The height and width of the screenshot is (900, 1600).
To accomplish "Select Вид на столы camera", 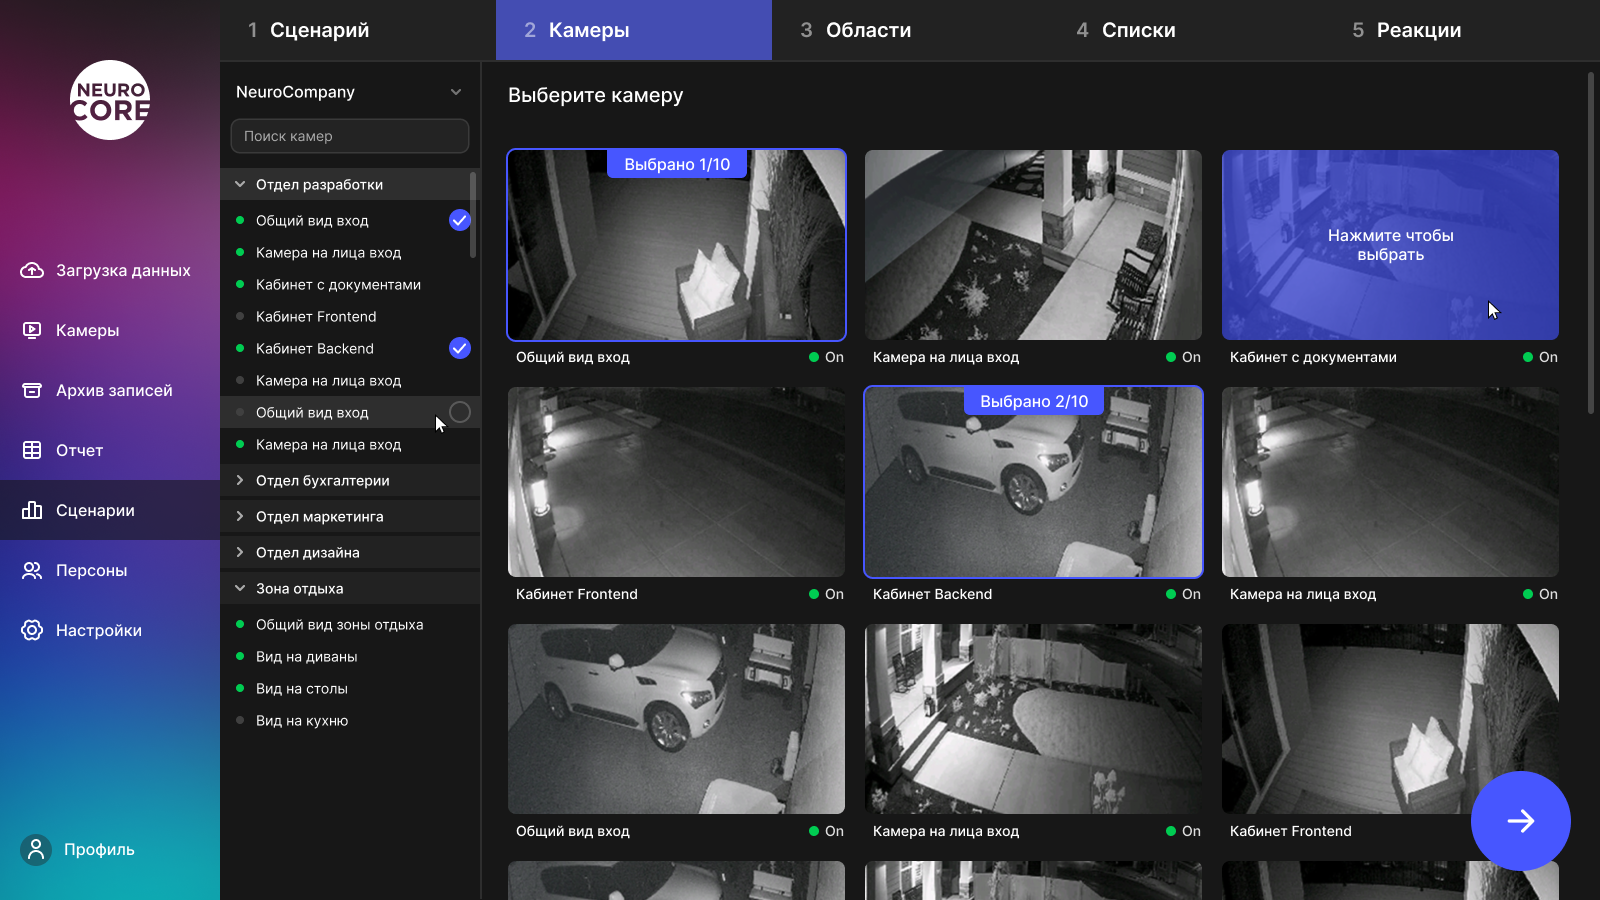I will [x=350, y=688].
